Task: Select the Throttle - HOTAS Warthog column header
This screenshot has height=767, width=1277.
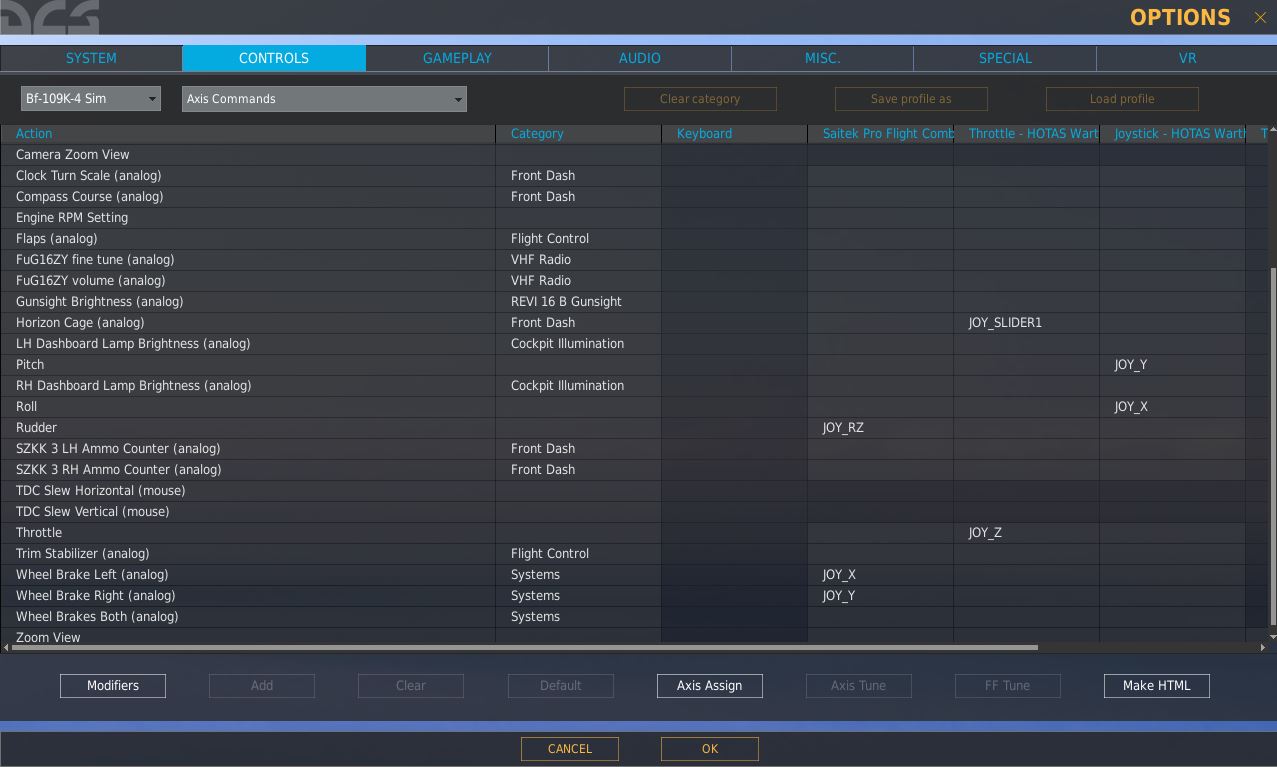Action: (1026, 133)
